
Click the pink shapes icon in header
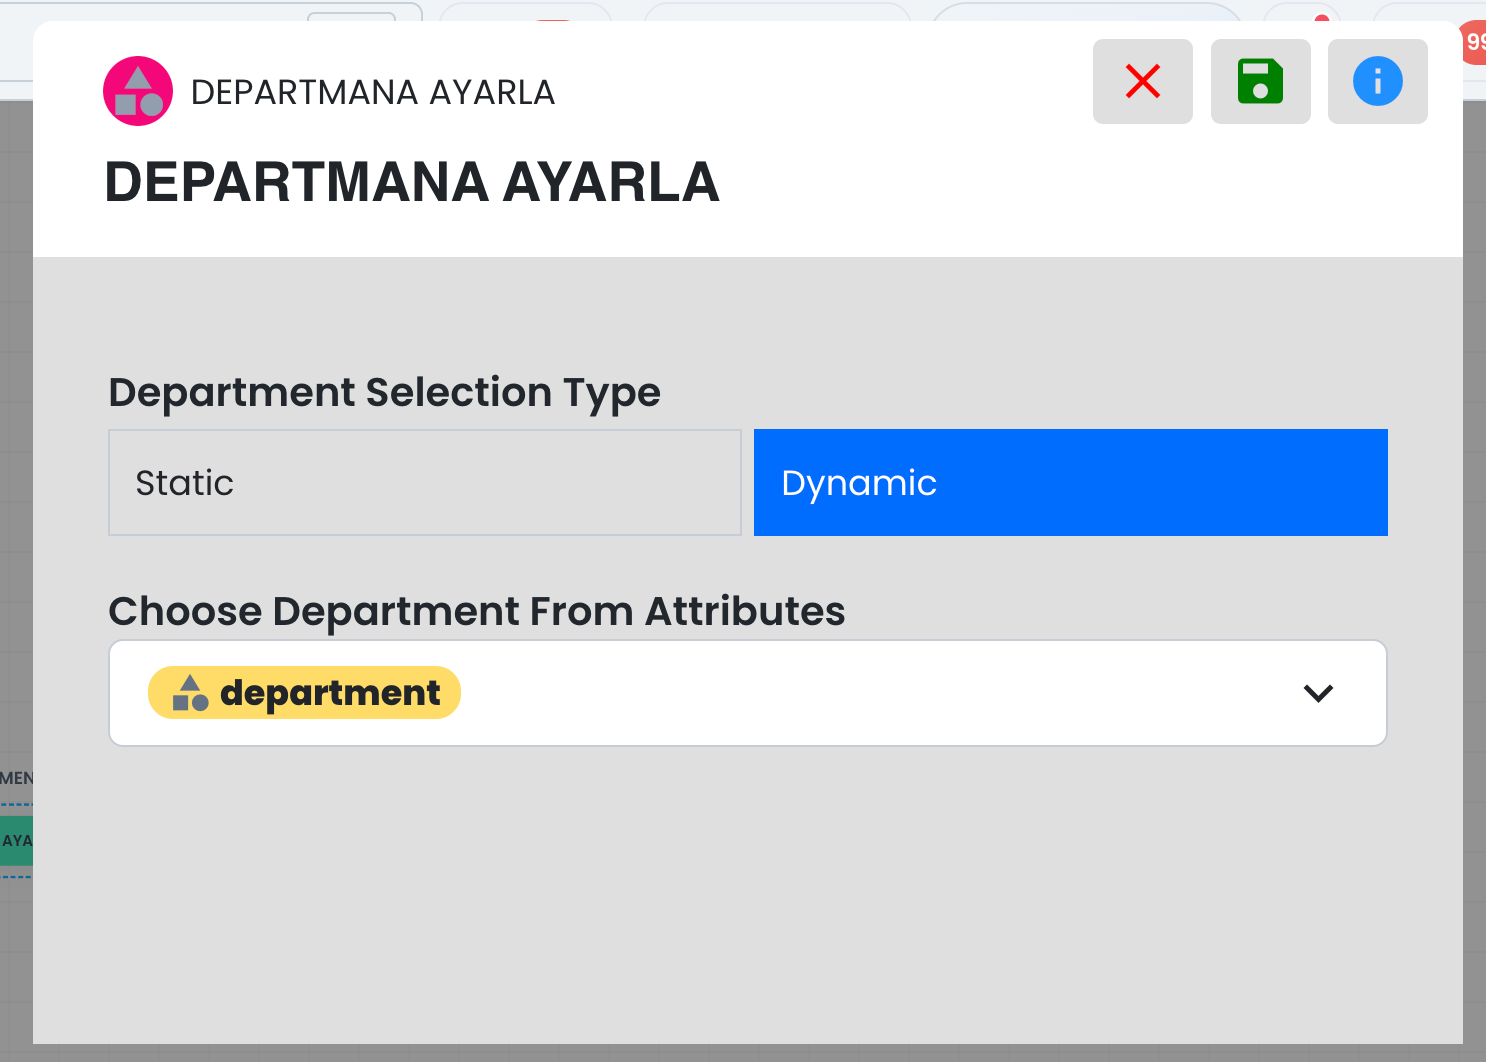(x=138, y=91)
